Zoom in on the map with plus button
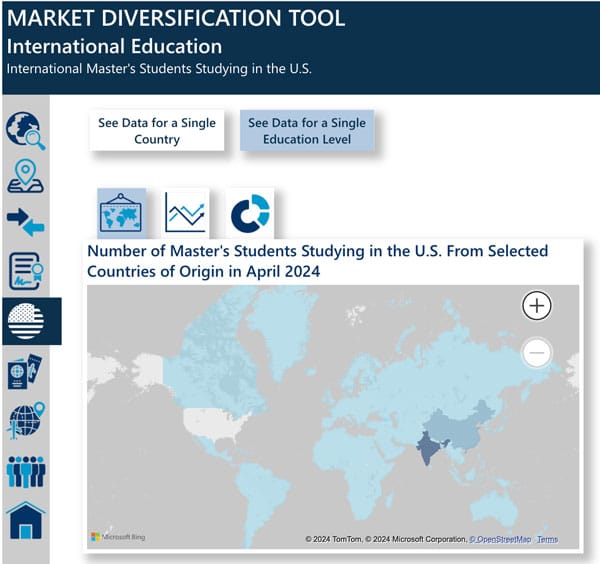This screenshot has width=600, height=564. point(537,305)
